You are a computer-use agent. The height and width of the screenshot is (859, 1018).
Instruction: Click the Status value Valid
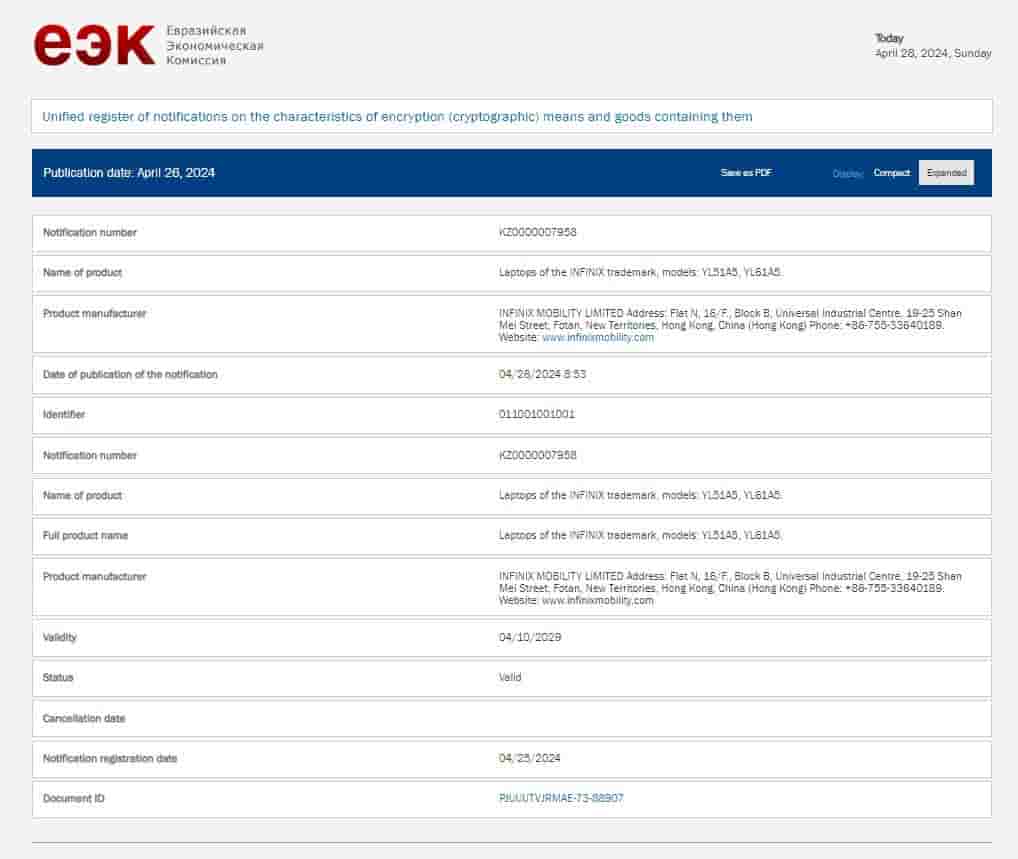tap(510, 677)
